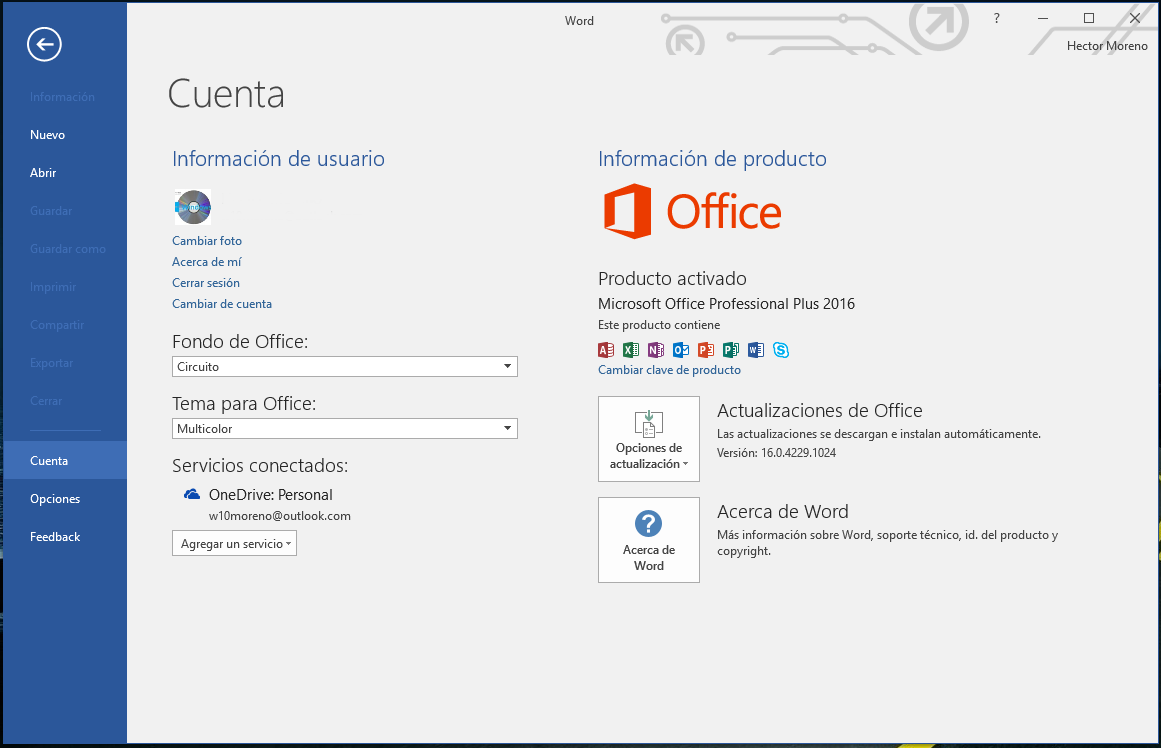Minimize the Word window

pyautogui.click(x=1043, y=19)
